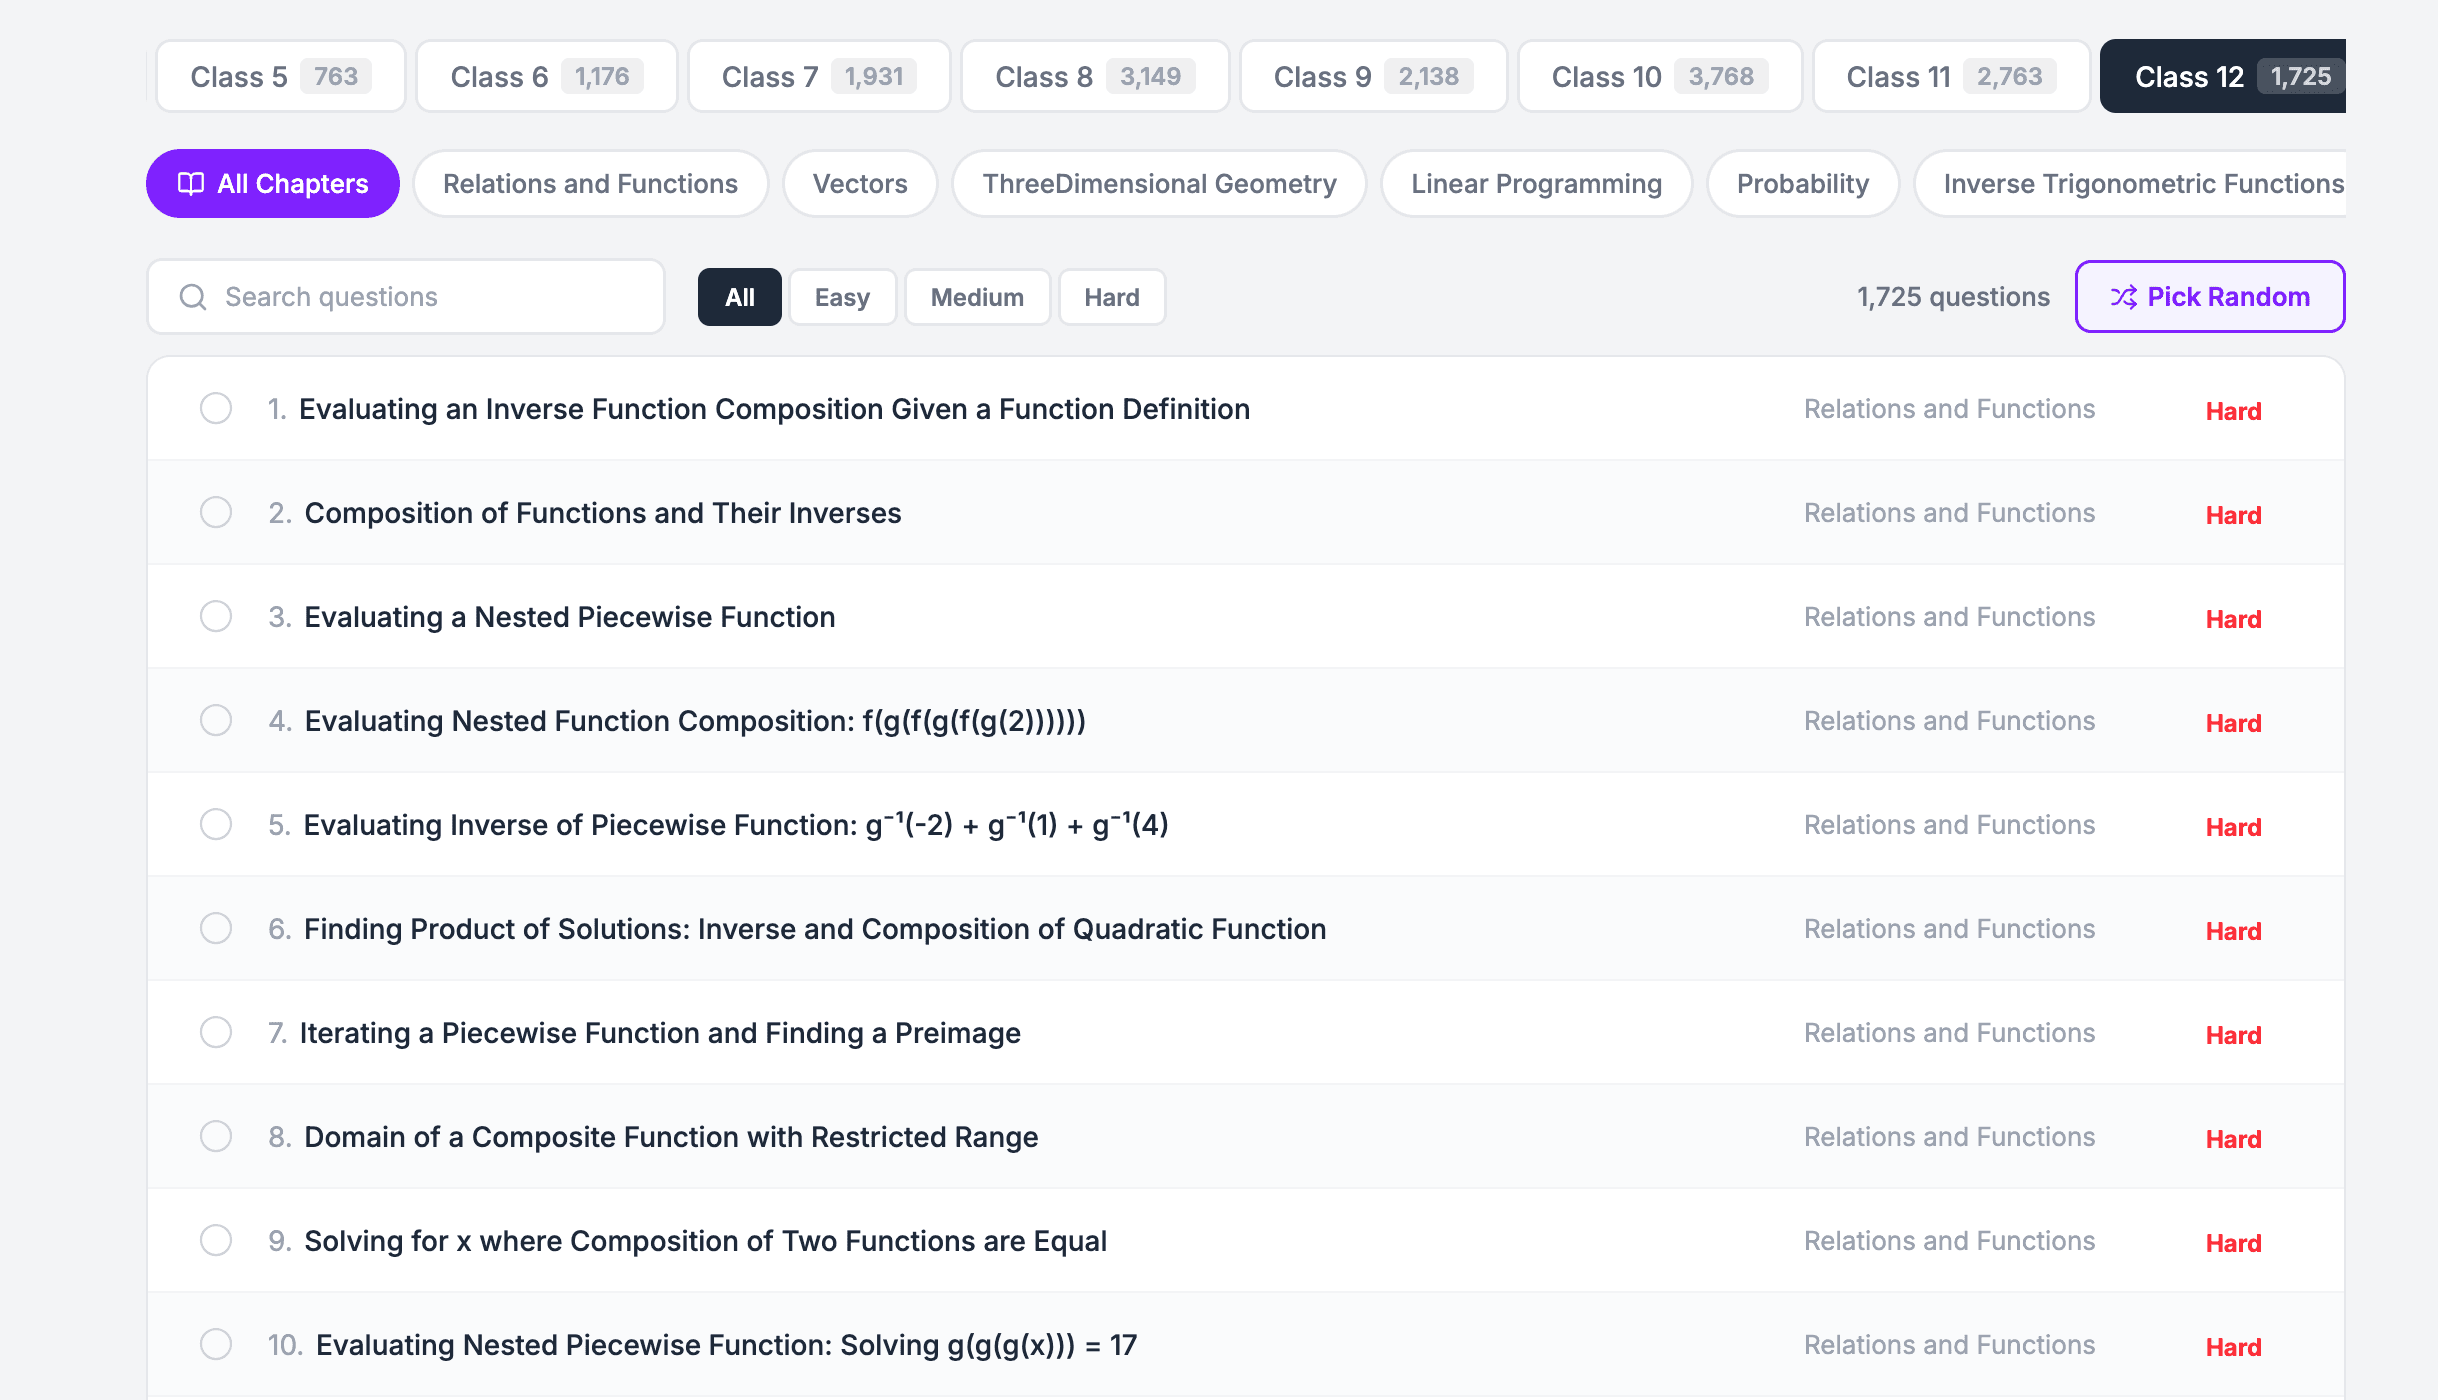Click the book icon on All Chapters
This screenshot has width=2438, height=1400.
(x=192, y=183)
